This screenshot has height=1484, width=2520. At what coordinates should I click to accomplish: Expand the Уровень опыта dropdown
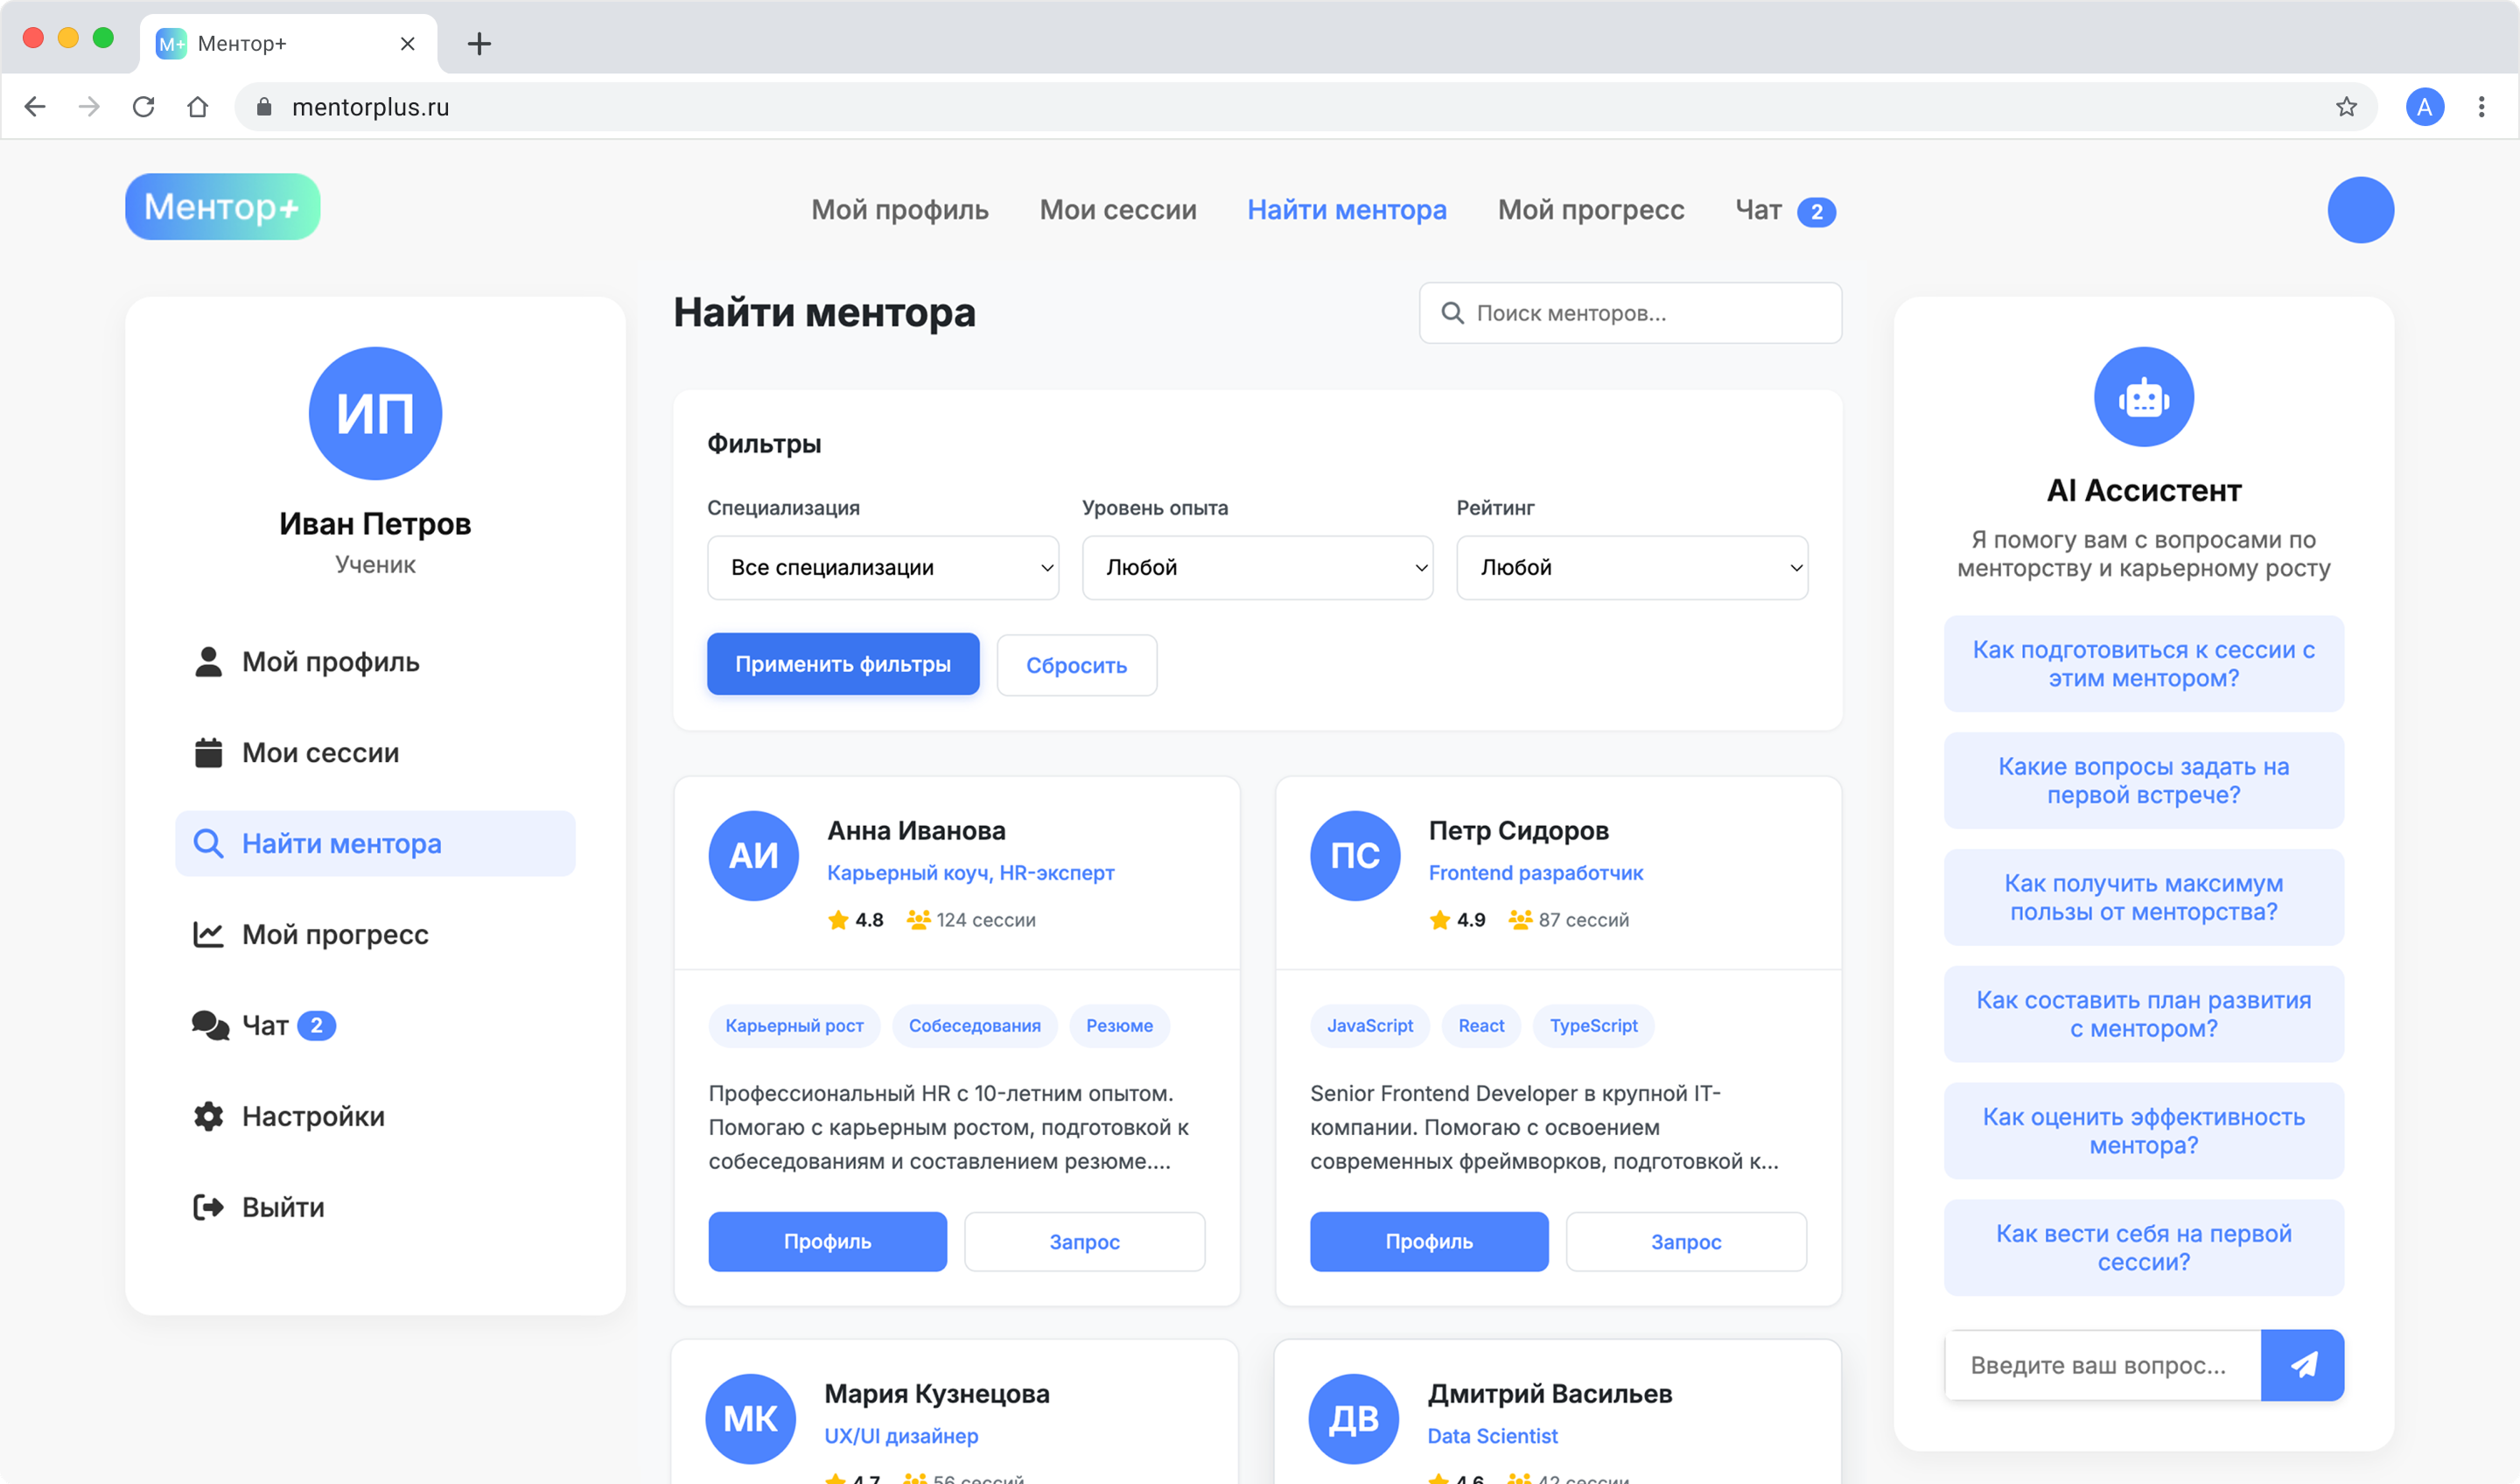click(1257, 568)
